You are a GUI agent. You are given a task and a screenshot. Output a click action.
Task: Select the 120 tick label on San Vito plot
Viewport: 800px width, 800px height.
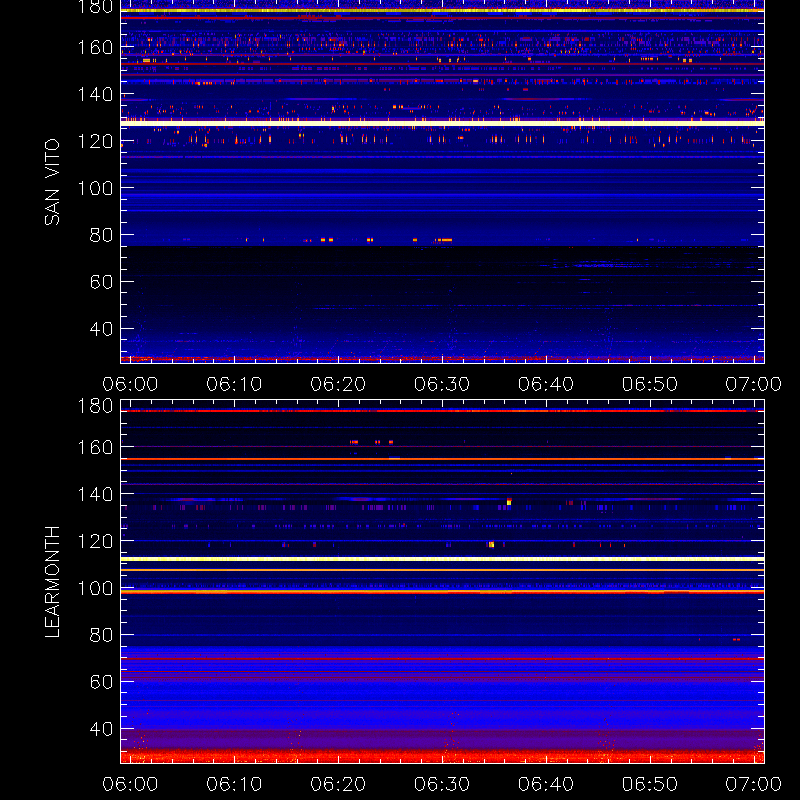[x=95, y=141]
